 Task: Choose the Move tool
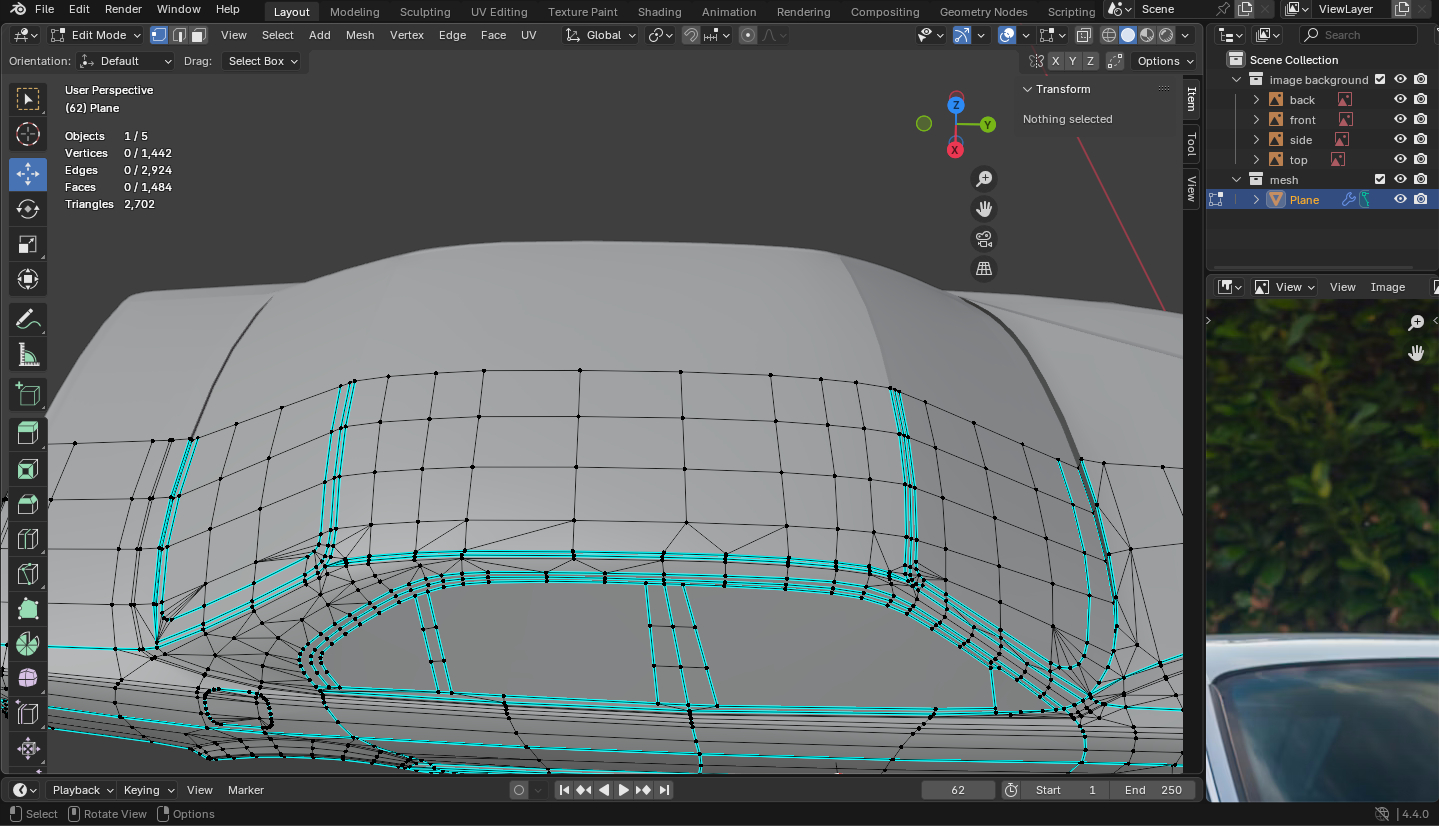click(28, 174)
